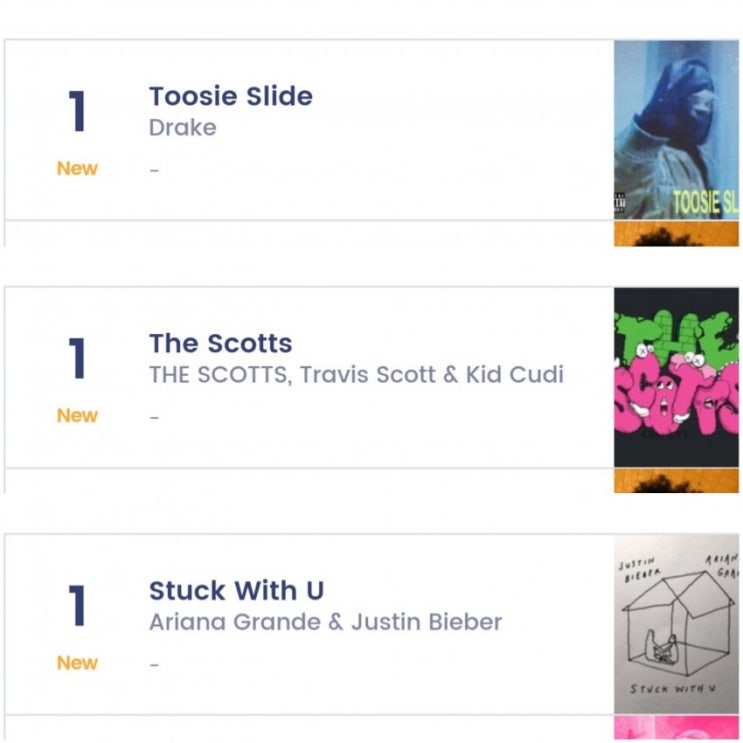This screenshot has width=743, height=743.
Task: Select The Scotts song title
Action: click(221, 344)
